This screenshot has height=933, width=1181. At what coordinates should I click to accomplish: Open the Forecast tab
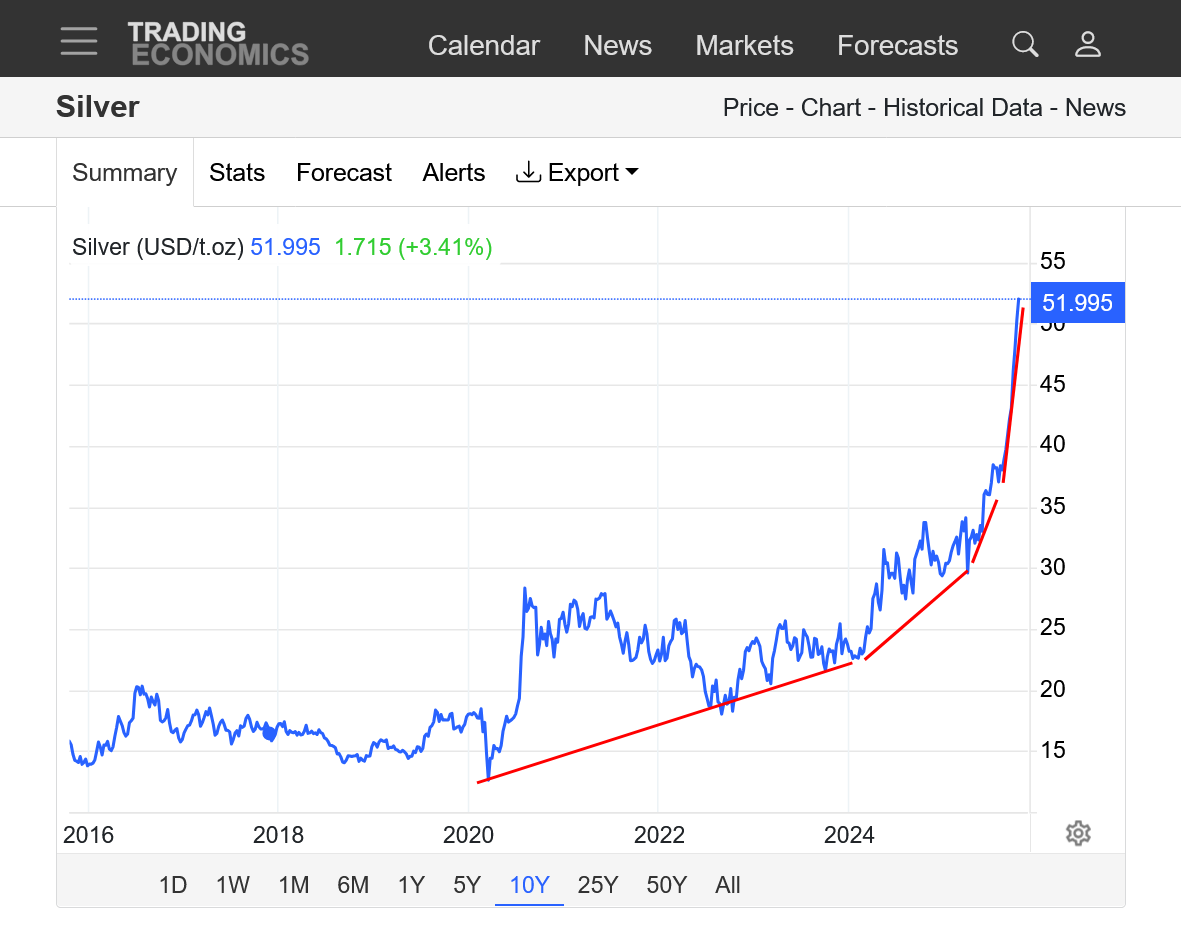[x=344, y=173]
